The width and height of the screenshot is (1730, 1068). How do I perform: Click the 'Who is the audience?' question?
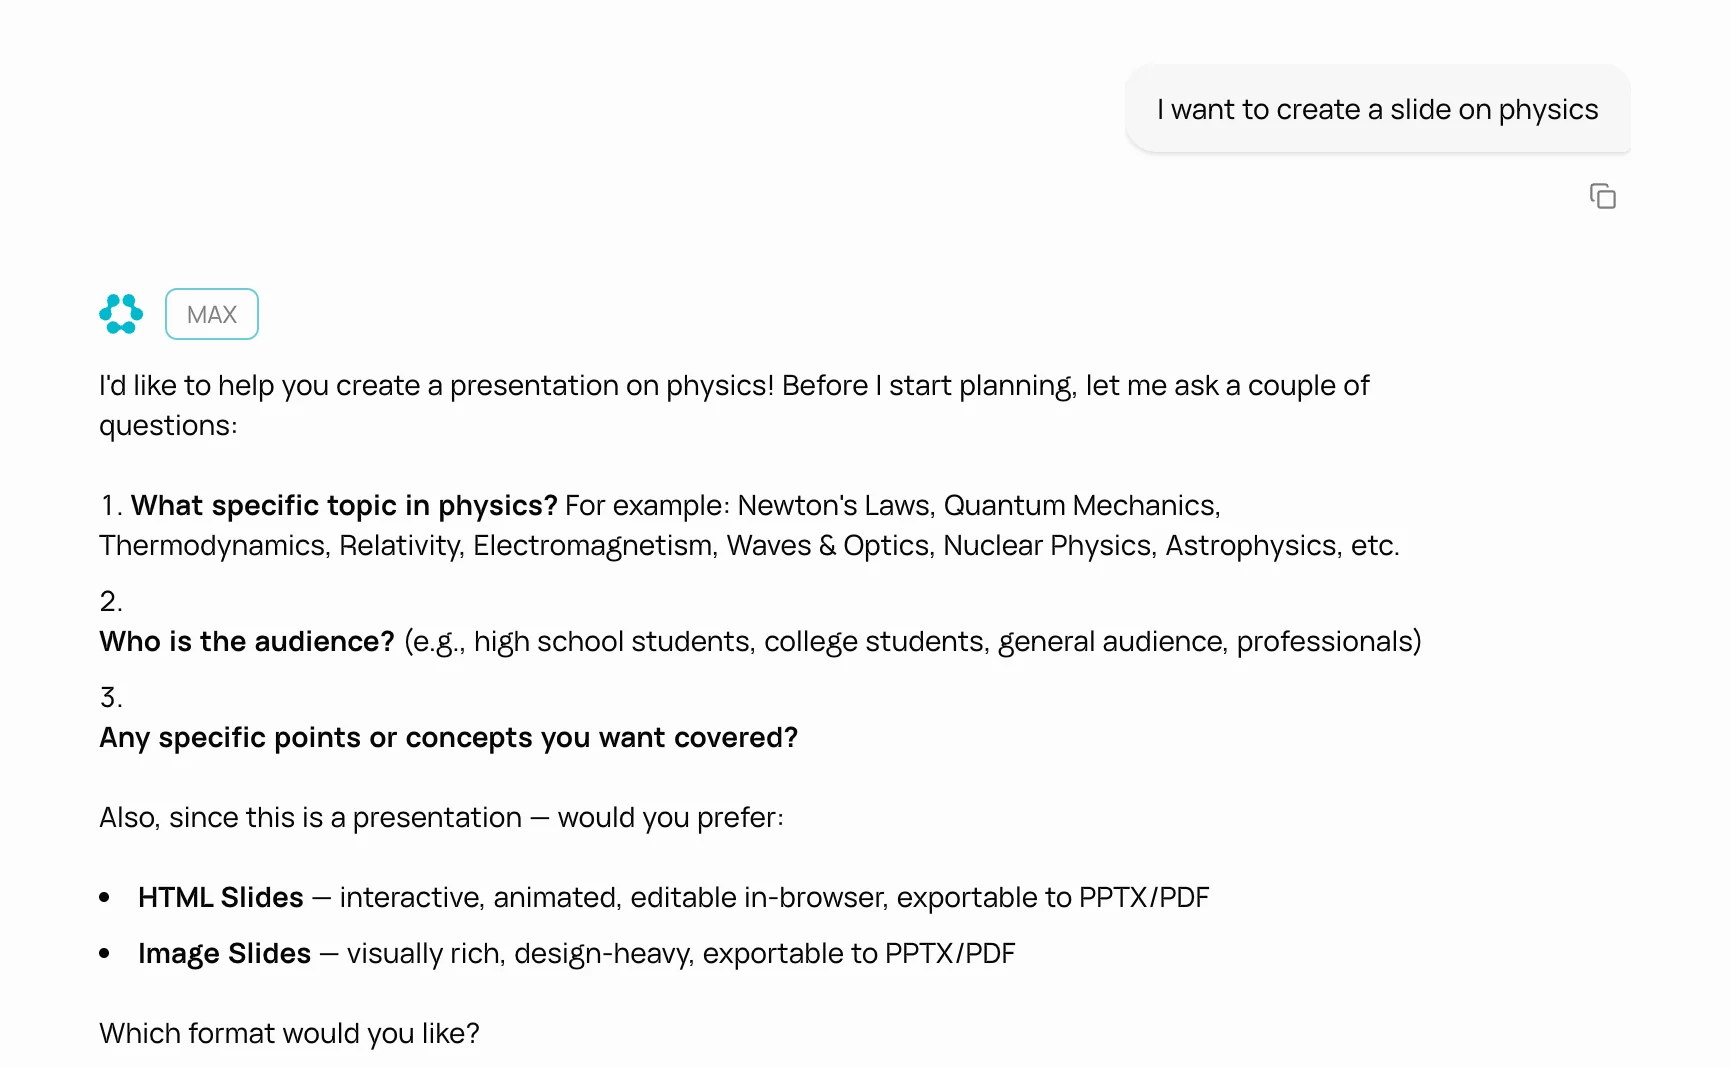tap(247, 641)
